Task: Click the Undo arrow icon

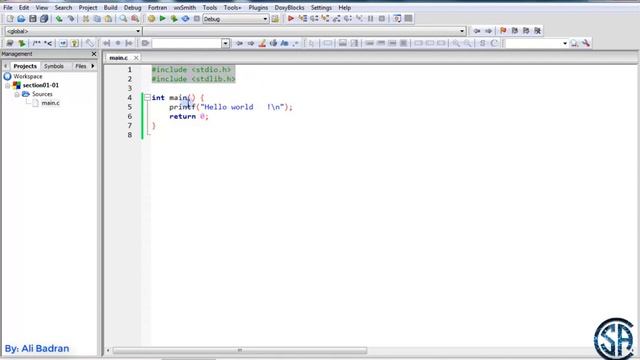Action: [x=59, y=19]
